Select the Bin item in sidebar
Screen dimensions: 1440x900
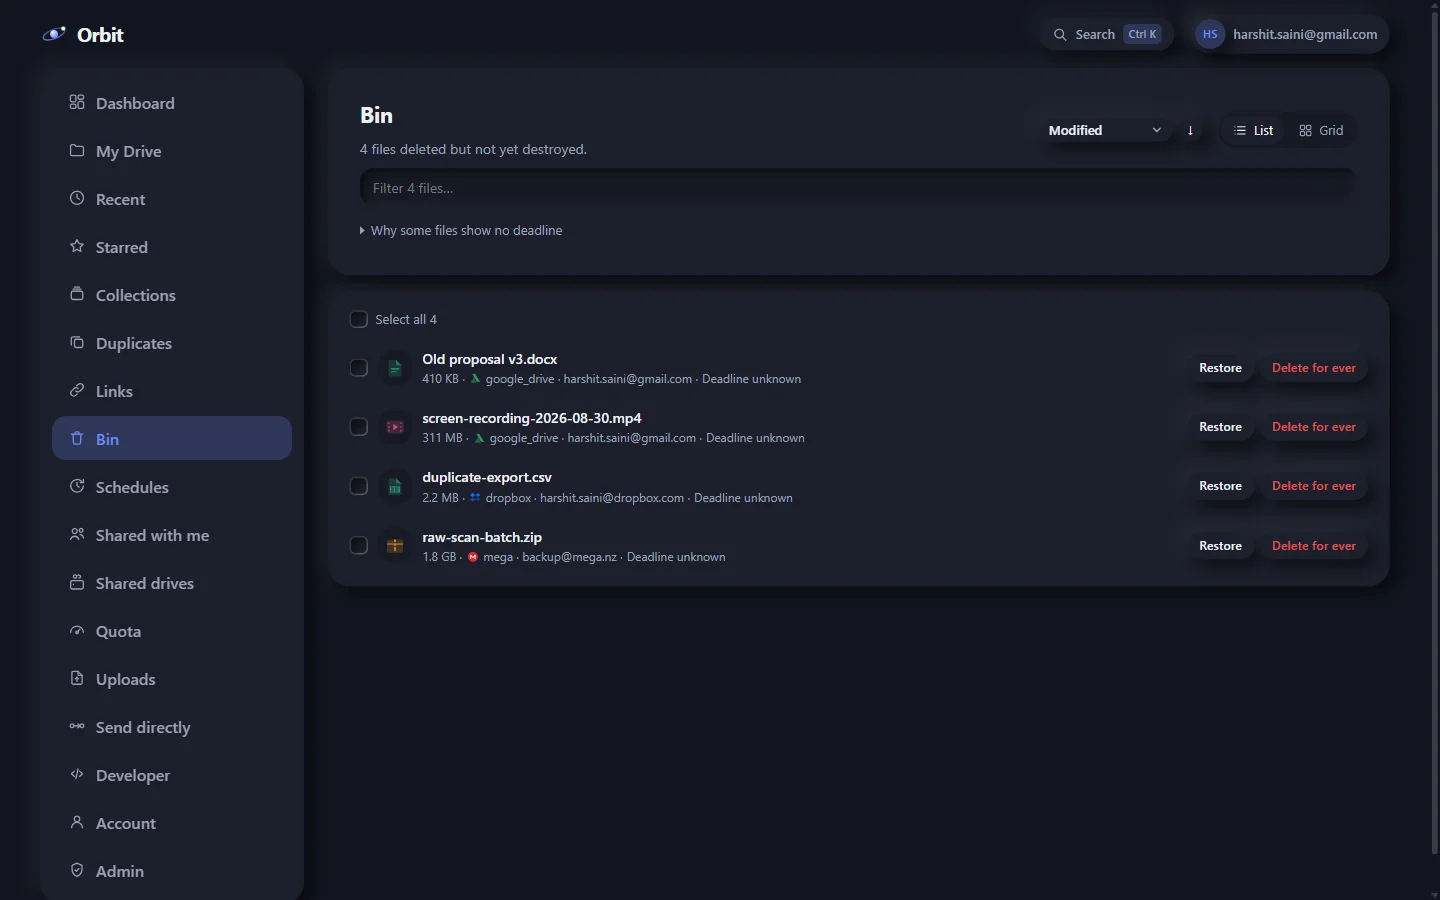pos(172,439)
